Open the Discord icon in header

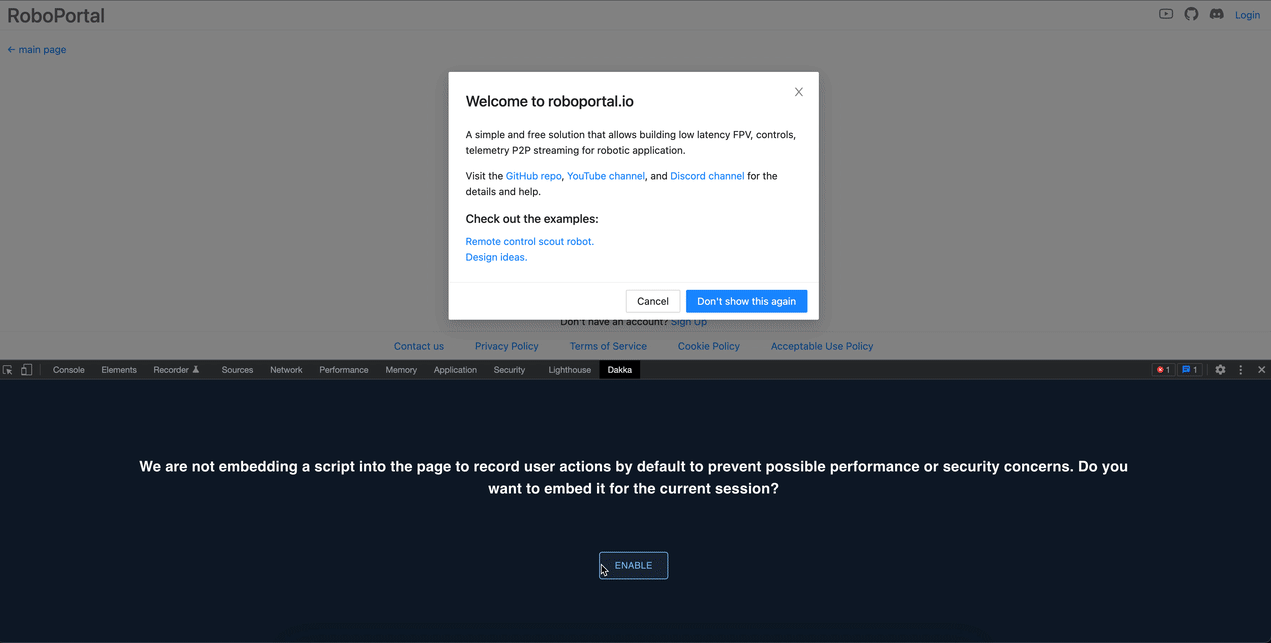point(1216,14)
